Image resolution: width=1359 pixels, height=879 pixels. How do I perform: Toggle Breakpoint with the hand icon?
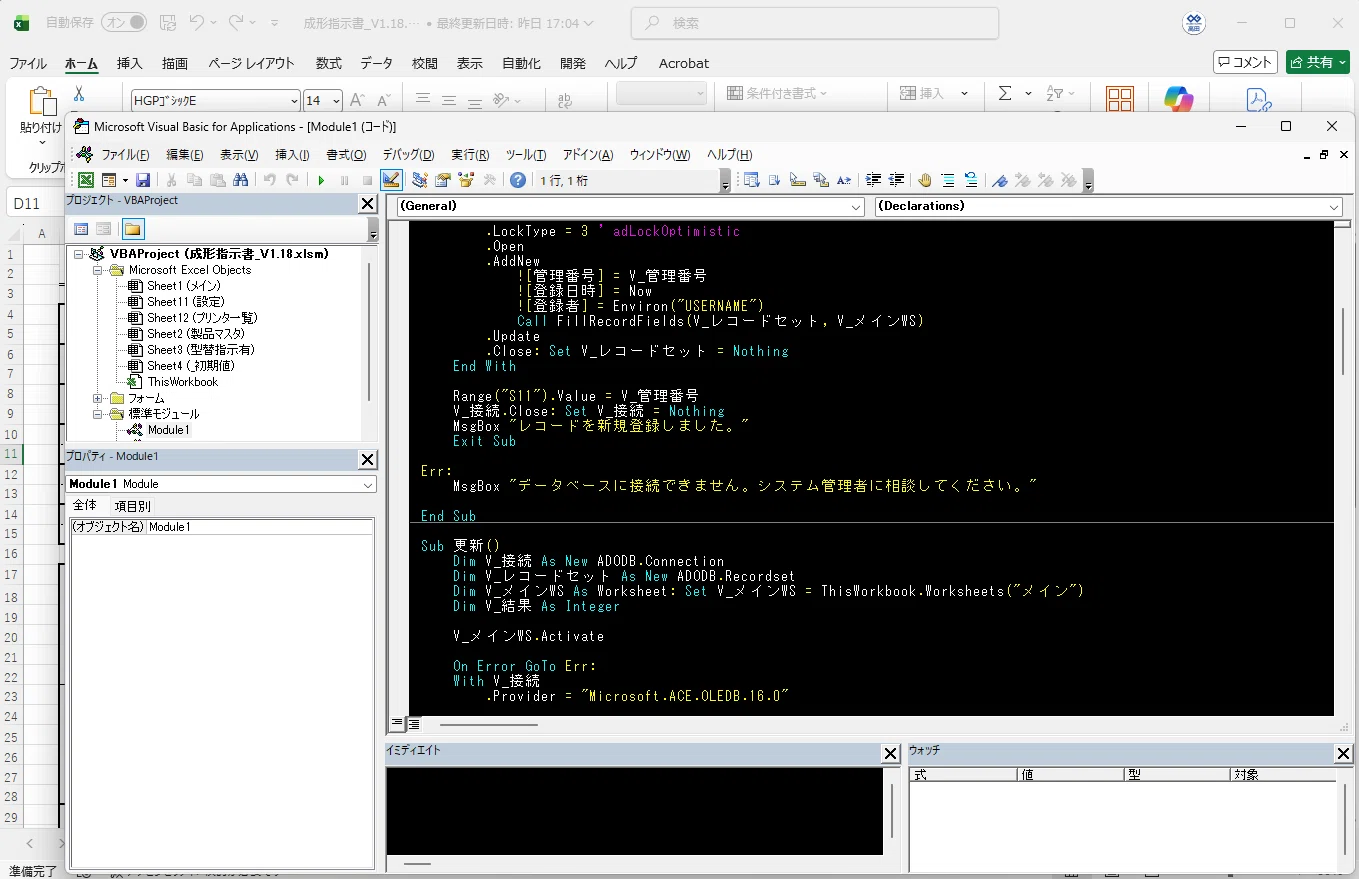[925, 180]
